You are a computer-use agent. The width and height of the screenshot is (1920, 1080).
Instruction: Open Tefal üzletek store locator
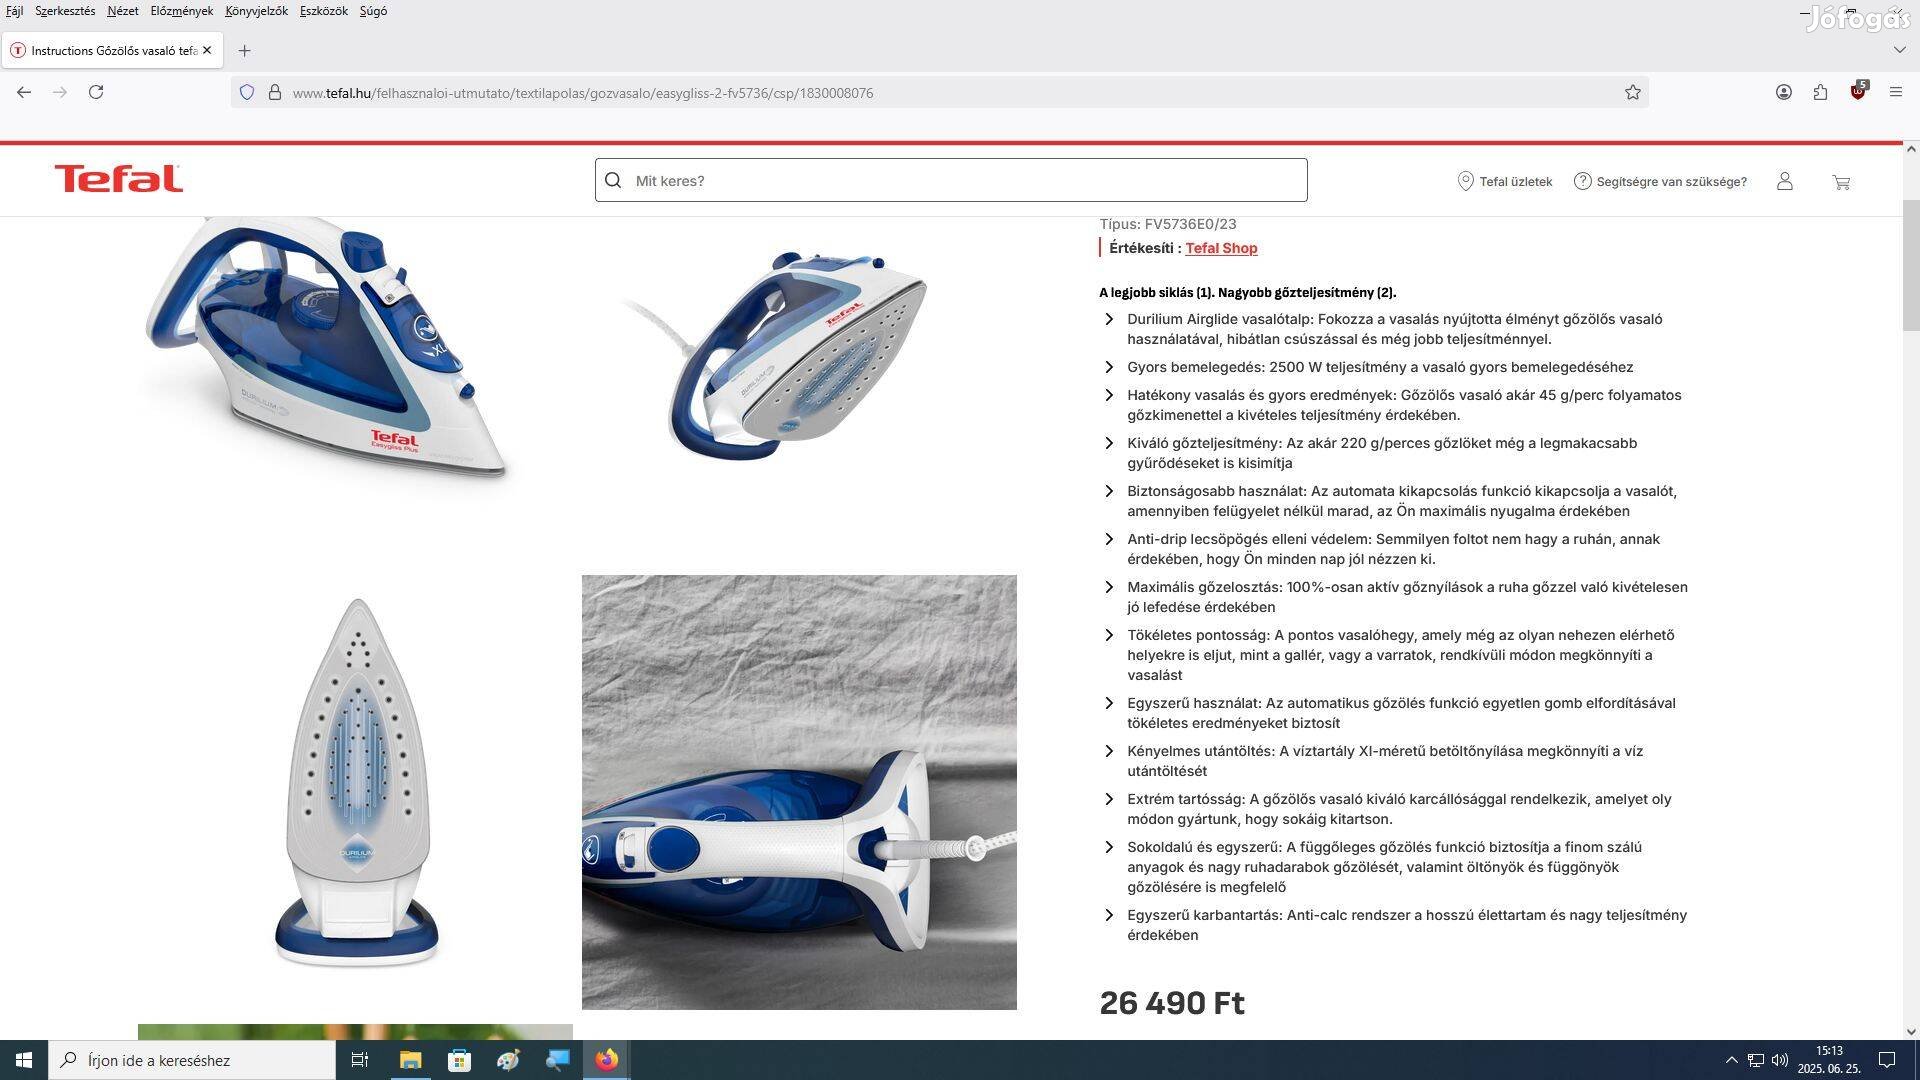pos(1505,181)
